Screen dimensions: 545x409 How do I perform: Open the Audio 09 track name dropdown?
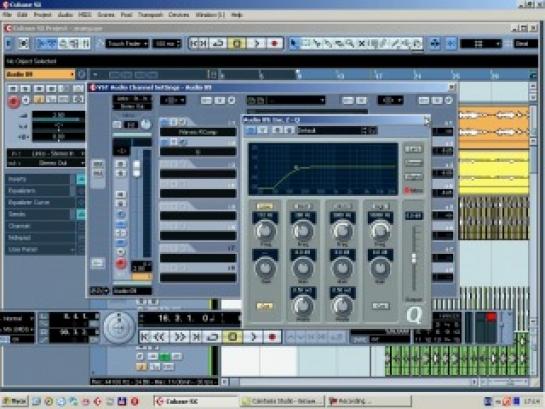pyautogui.click(x=40, y=74)
